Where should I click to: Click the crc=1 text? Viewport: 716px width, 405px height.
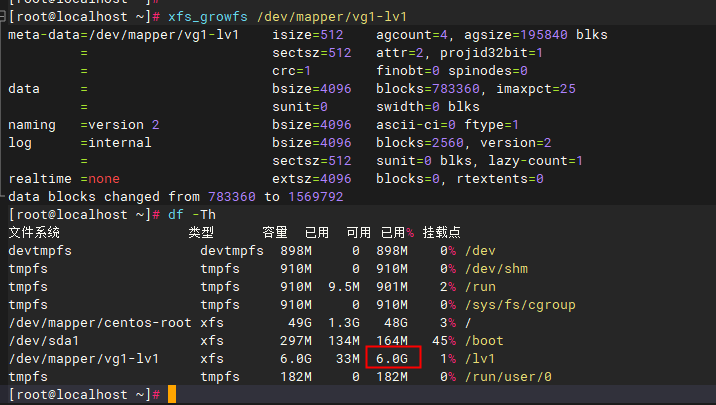(292, 71)
